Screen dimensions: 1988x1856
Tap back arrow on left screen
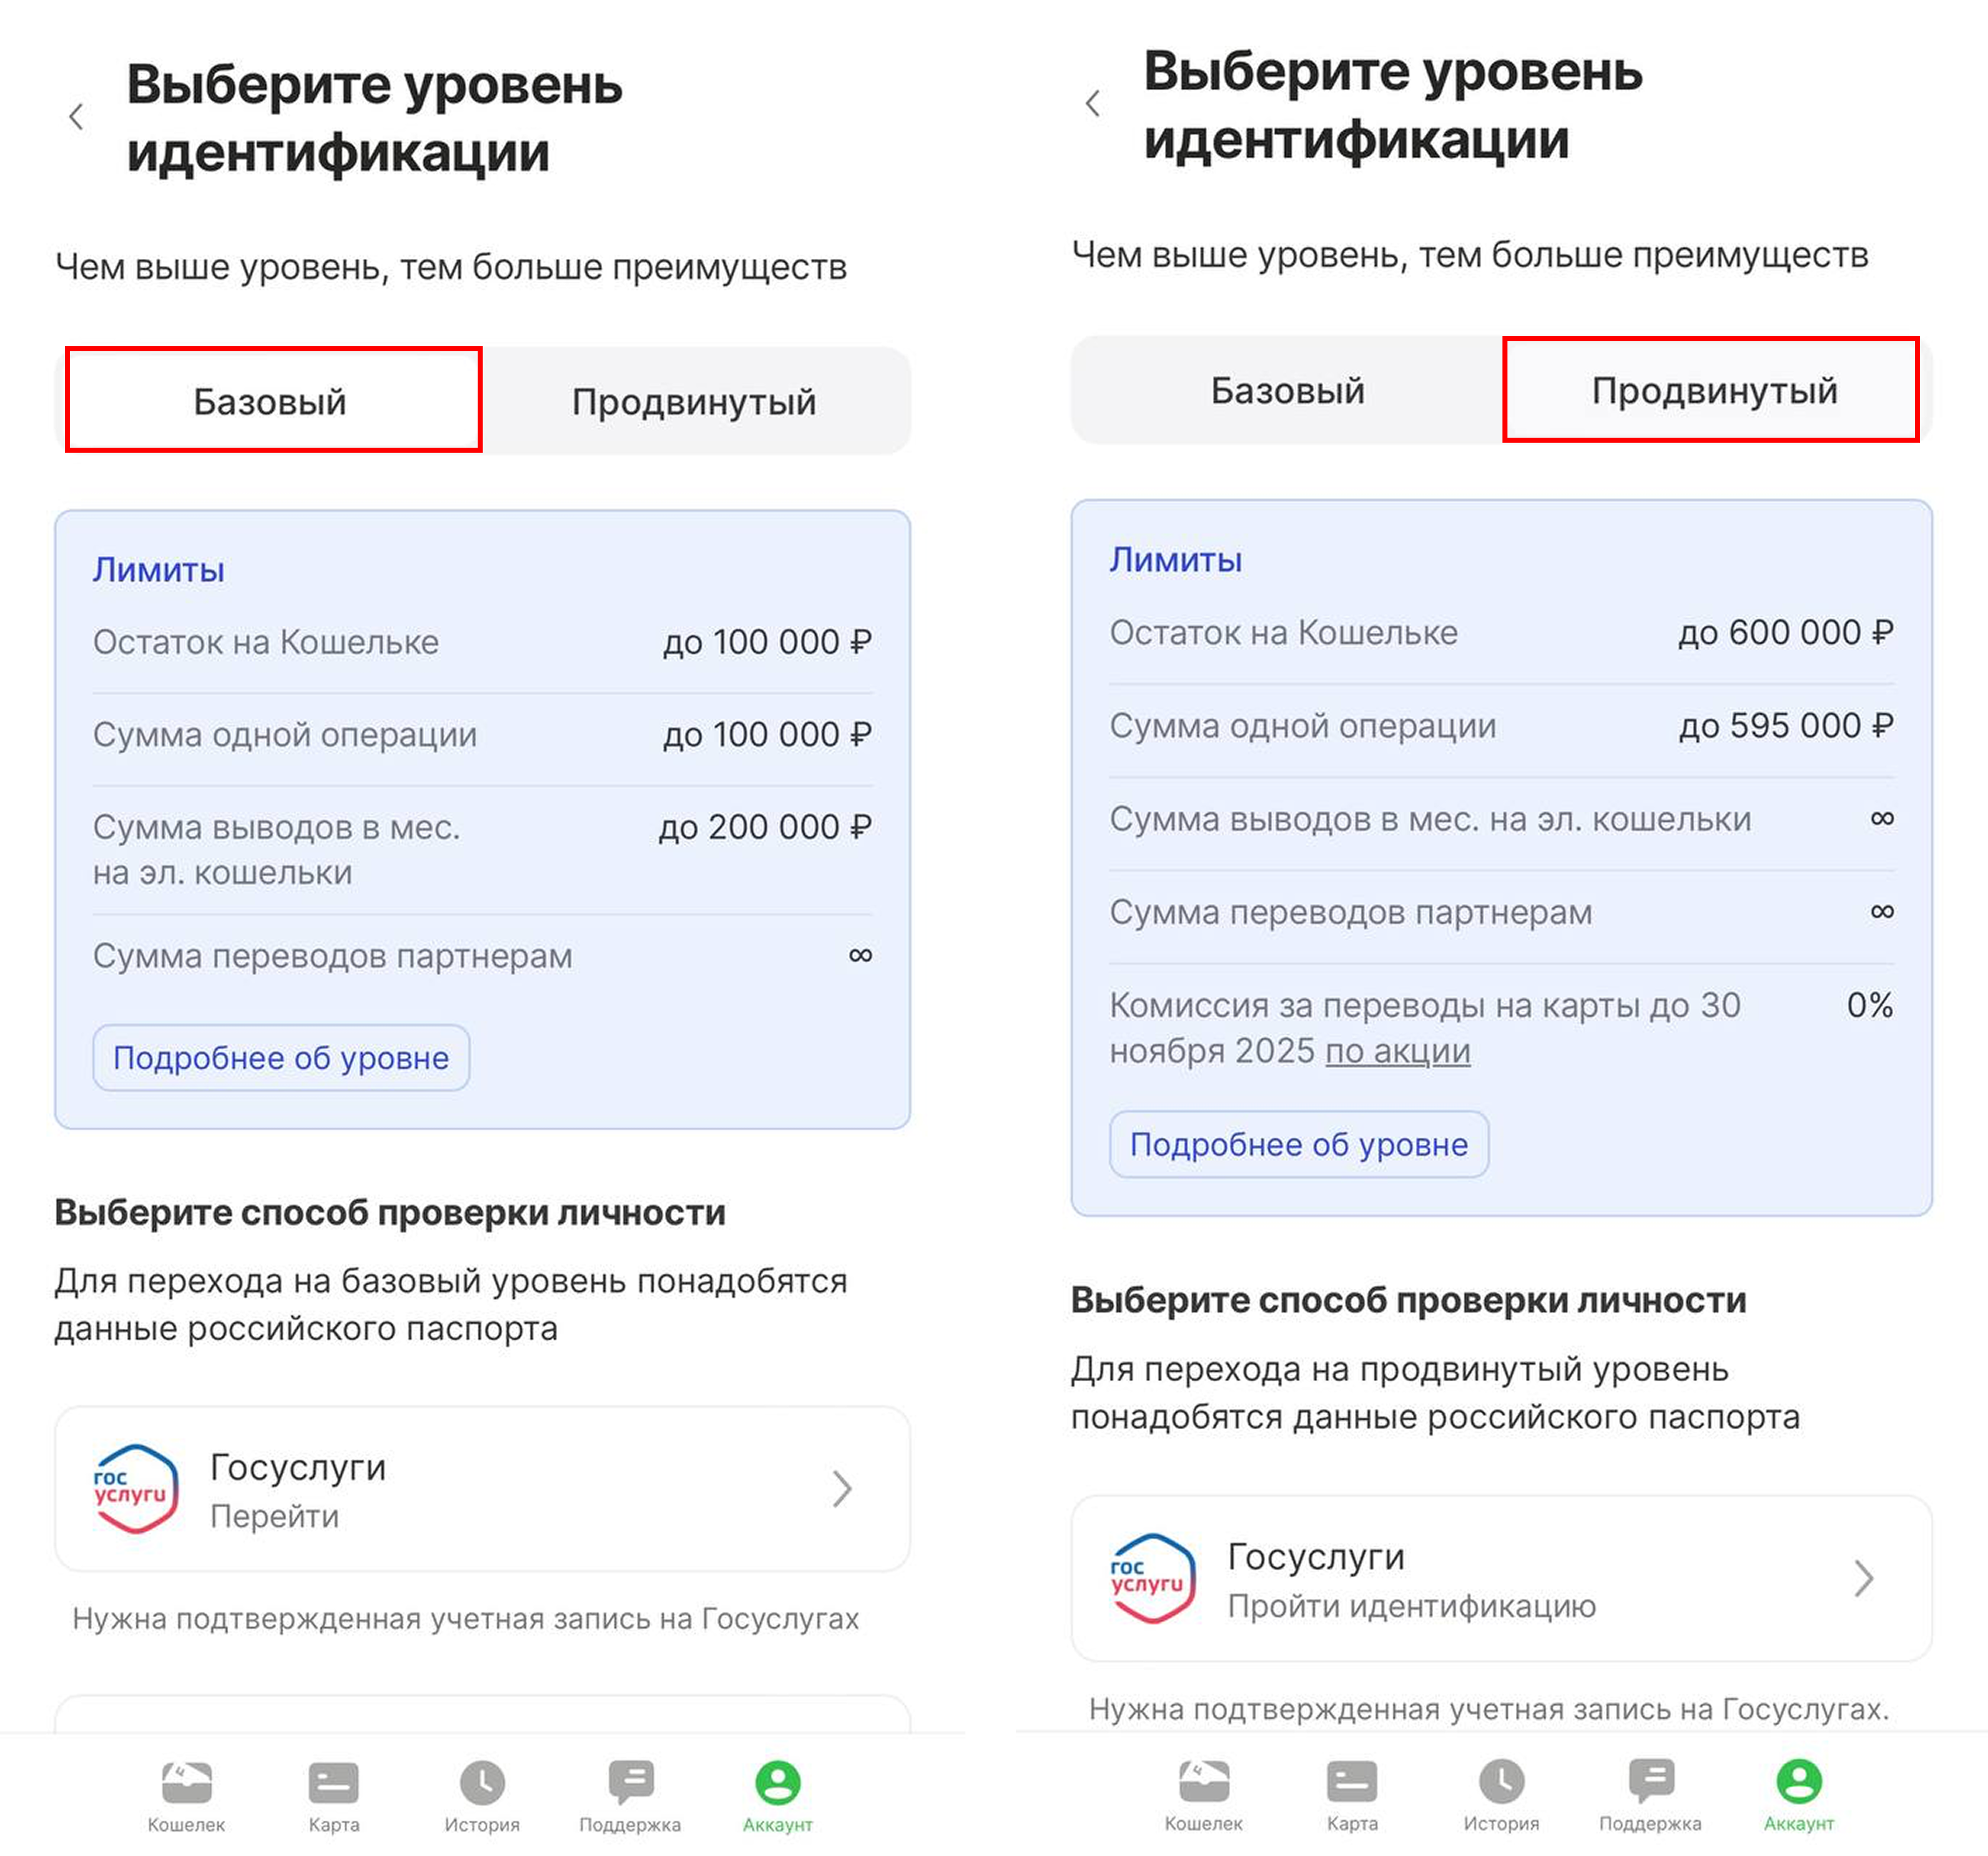click(76, 117)
